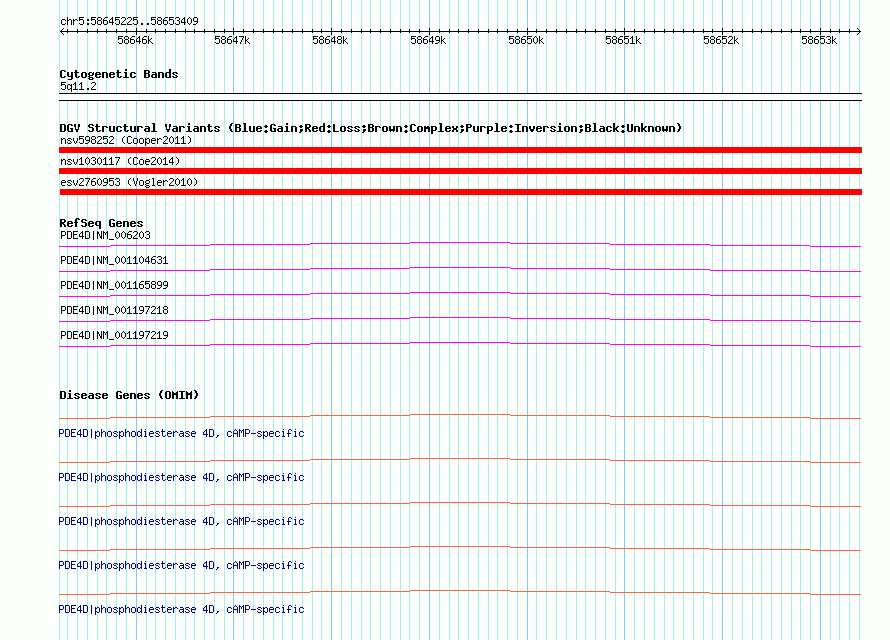Click the red loss bar under nsv598252
Screen dimensions: 890x640
pyautogui.click(x=460, y=150)
